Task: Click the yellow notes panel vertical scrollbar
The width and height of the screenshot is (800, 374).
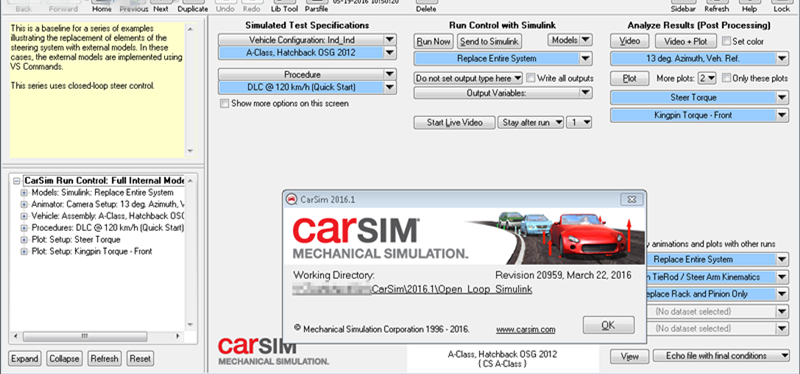Action: point(190,89)
